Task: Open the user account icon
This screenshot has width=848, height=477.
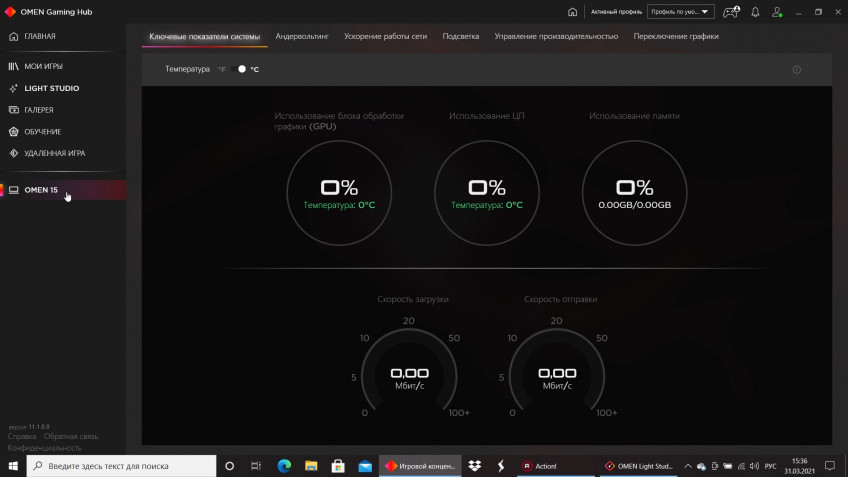Action: coord(777,12)
